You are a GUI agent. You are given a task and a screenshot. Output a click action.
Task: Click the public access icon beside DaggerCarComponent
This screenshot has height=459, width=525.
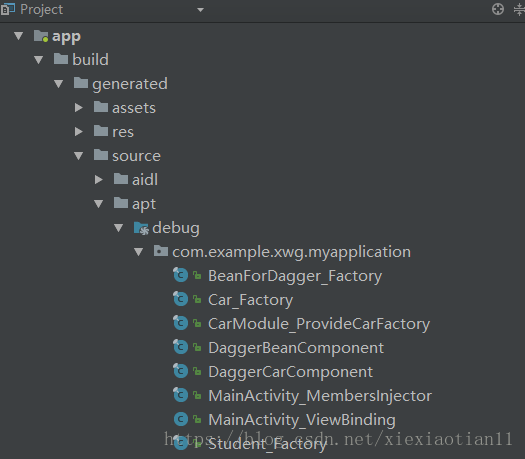point(197,372)
